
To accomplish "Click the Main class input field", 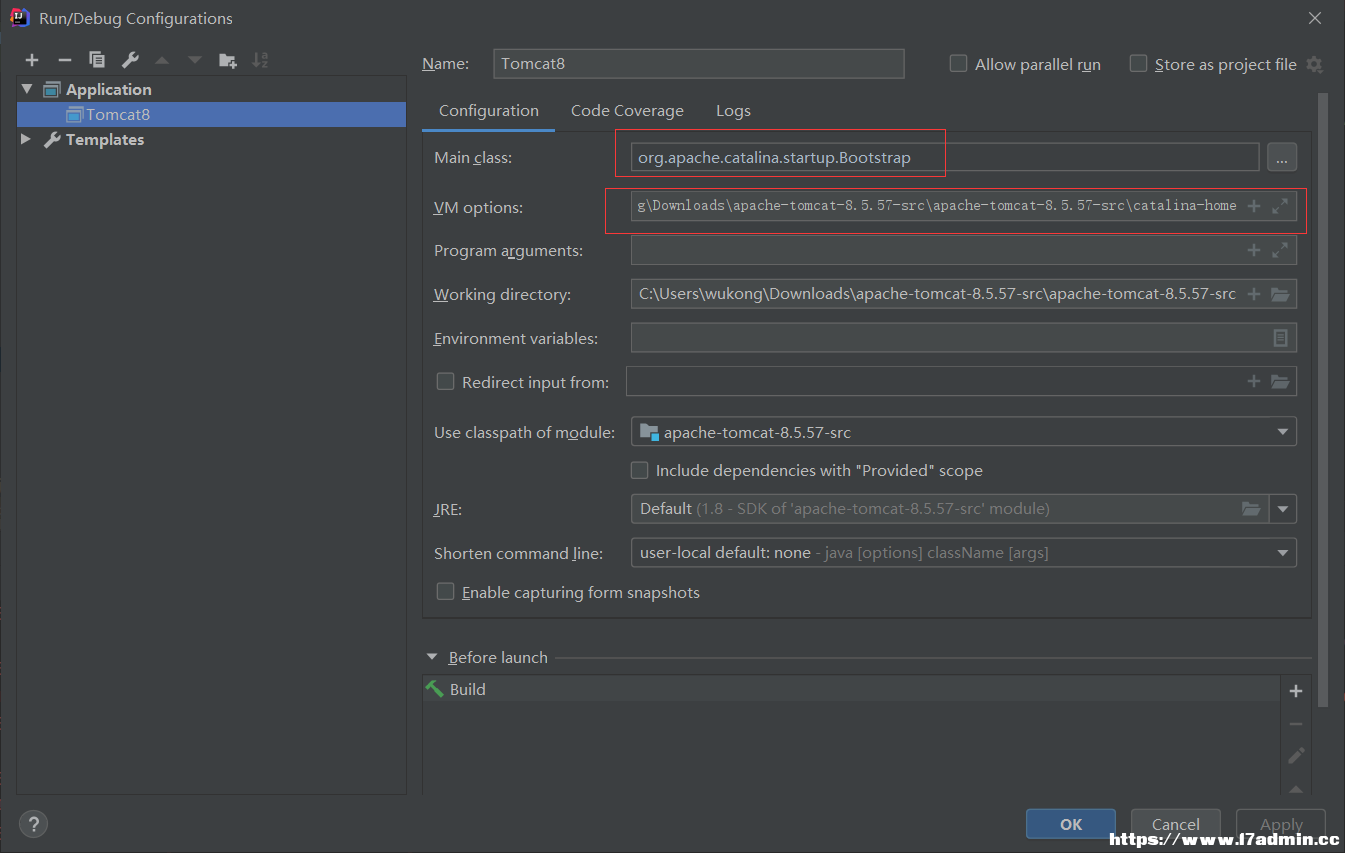I will [x=945, y=157].
